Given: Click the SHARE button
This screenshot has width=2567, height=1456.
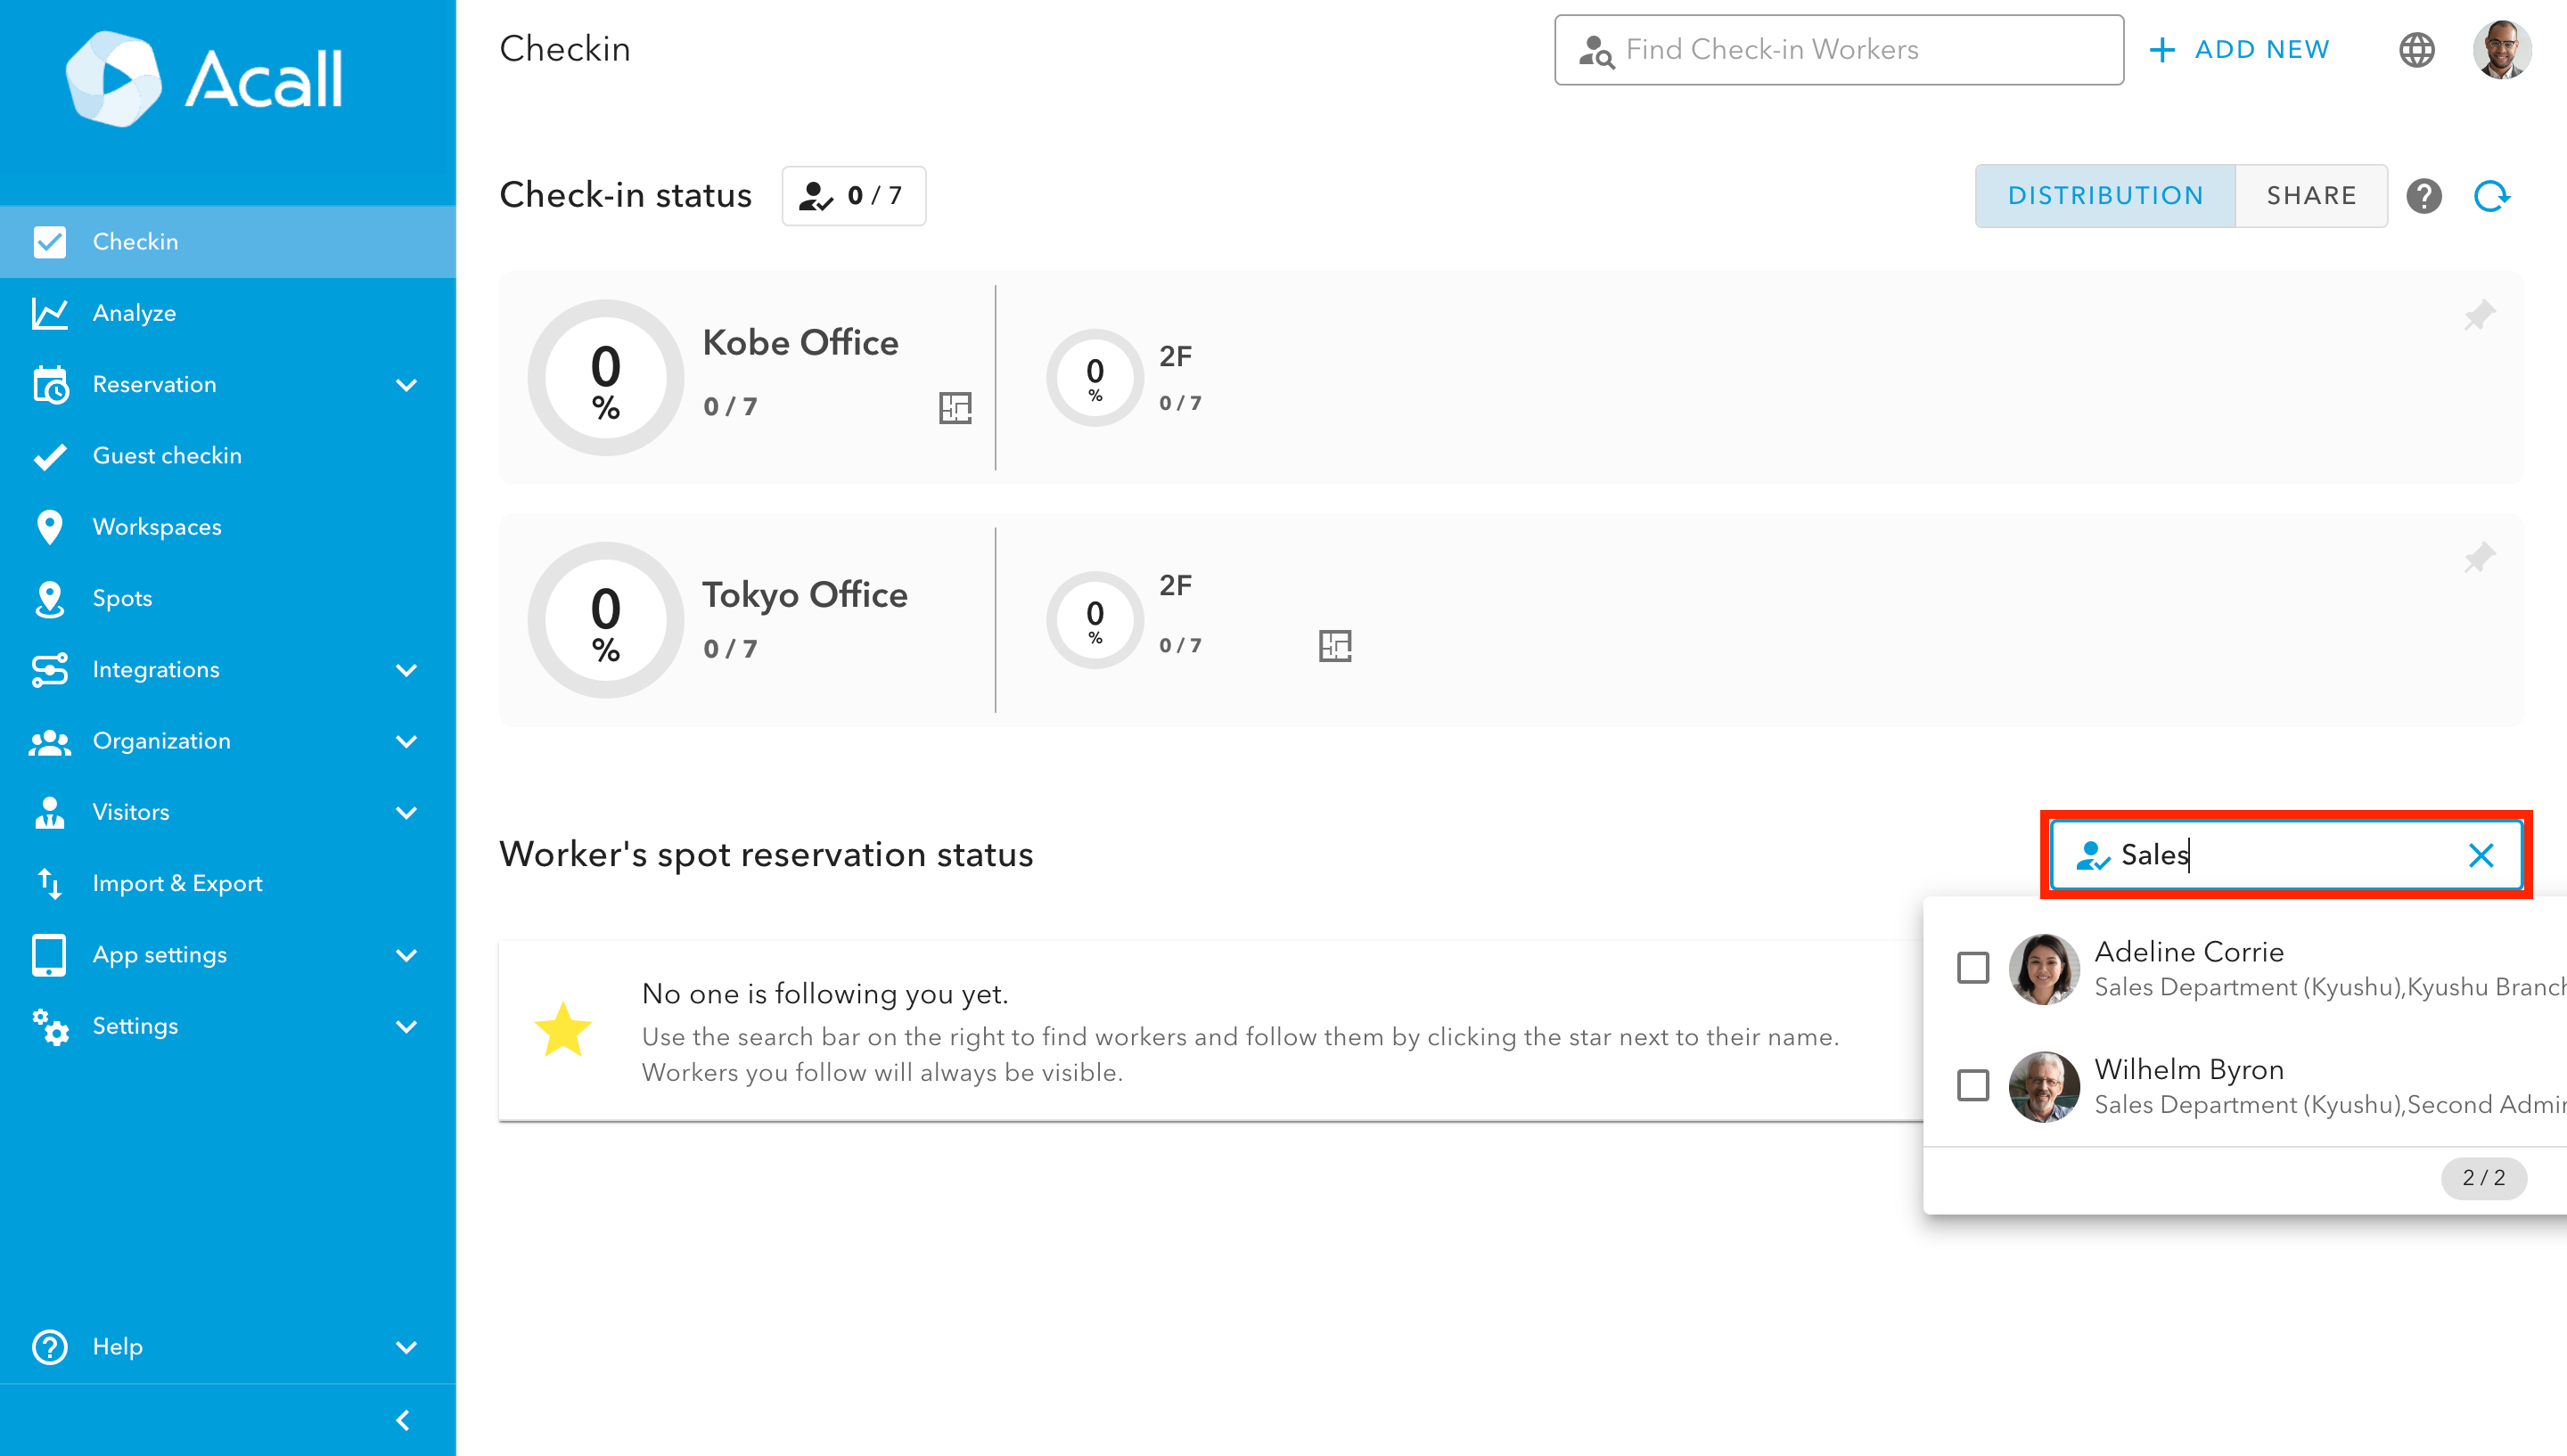Looking at the screenshot, I should pyautogui.click(x=2310, y=196).
